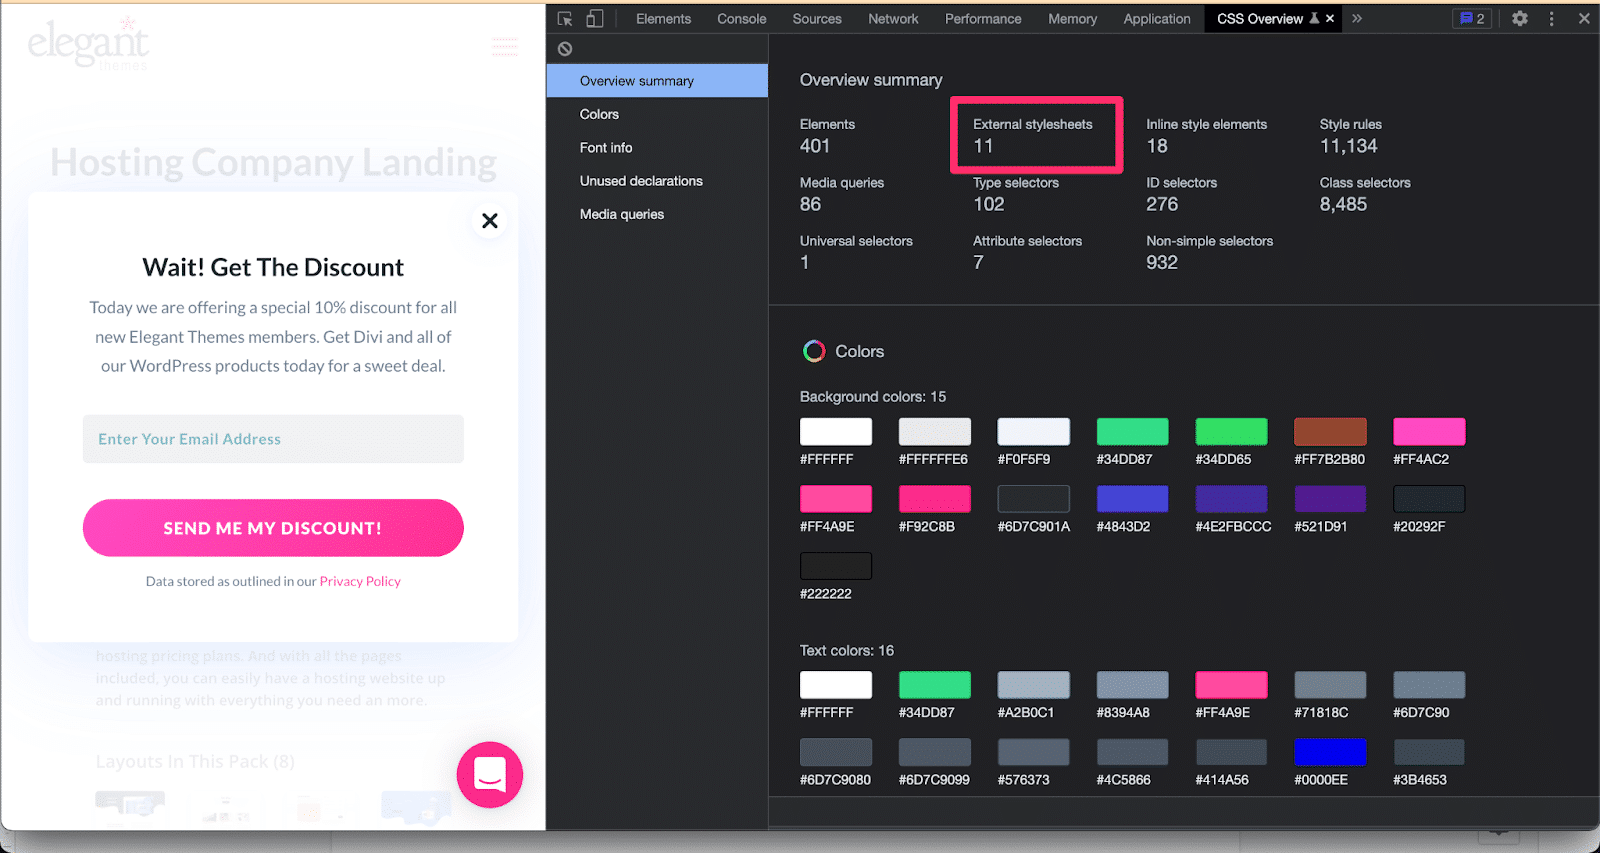The image size is (1600, 853).
Task: Select text color swatch #0000EE
Action: (x=1330, y=752)
